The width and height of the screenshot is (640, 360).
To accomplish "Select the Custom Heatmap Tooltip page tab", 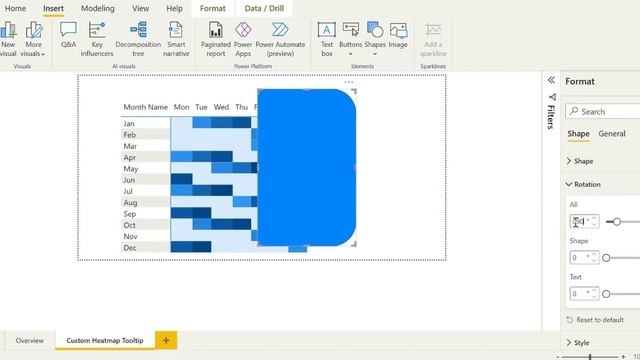I will pyautogui.click(x=105, y=340).
